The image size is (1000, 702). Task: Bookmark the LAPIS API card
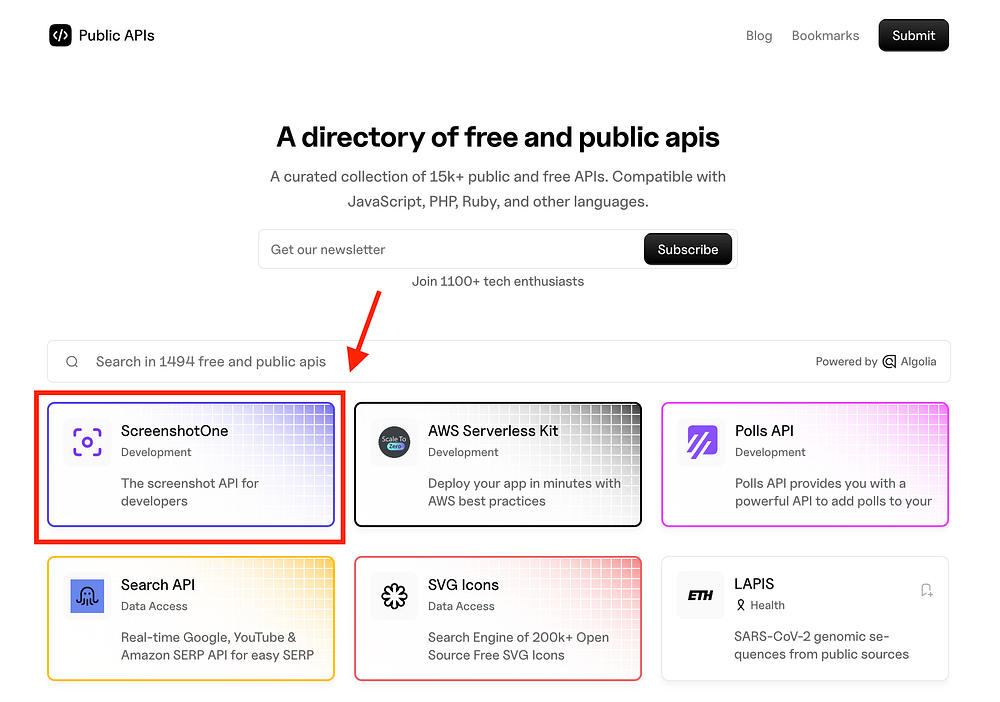click(x=927, y=590)
